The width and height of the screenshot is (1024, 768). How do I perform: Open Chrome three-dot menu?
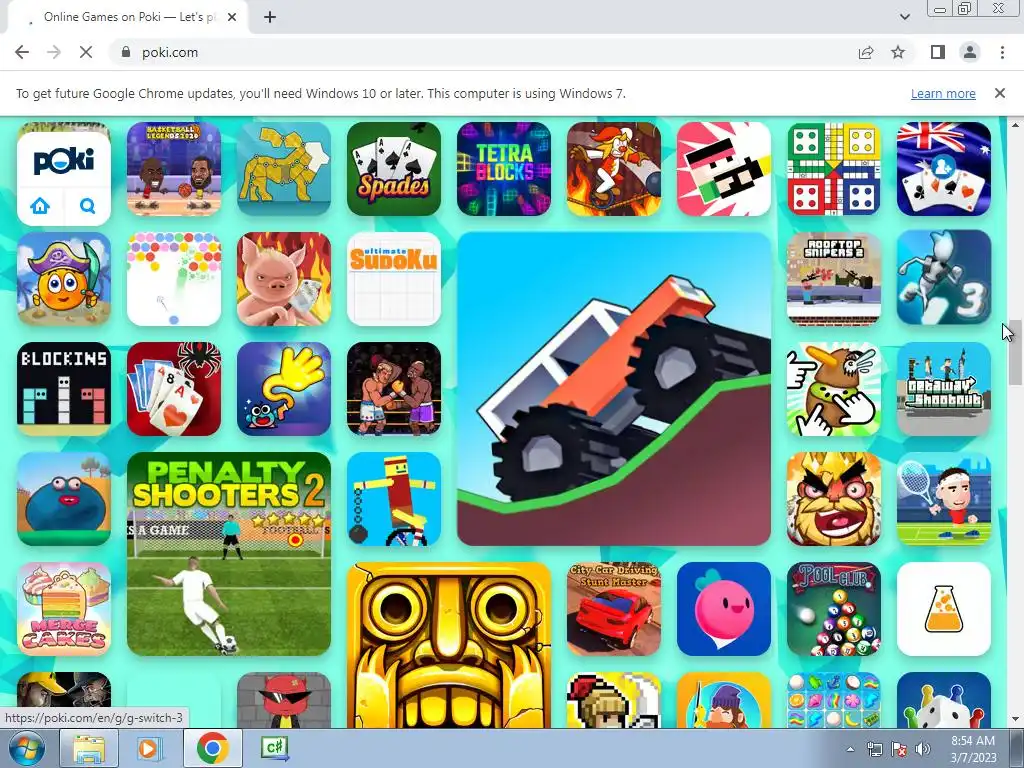coord(1002,52)
